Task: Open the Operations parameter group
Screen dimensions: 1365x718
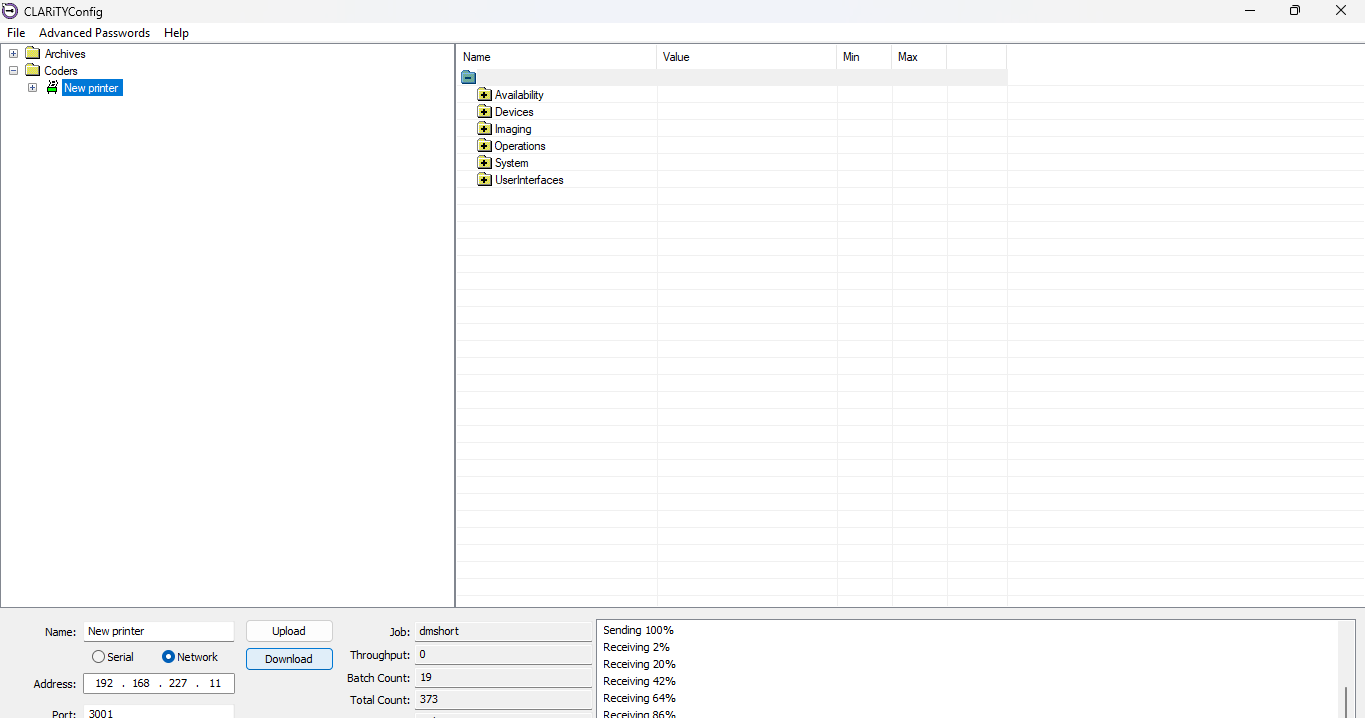Action: pyautogui.click(x=484, y=146)
